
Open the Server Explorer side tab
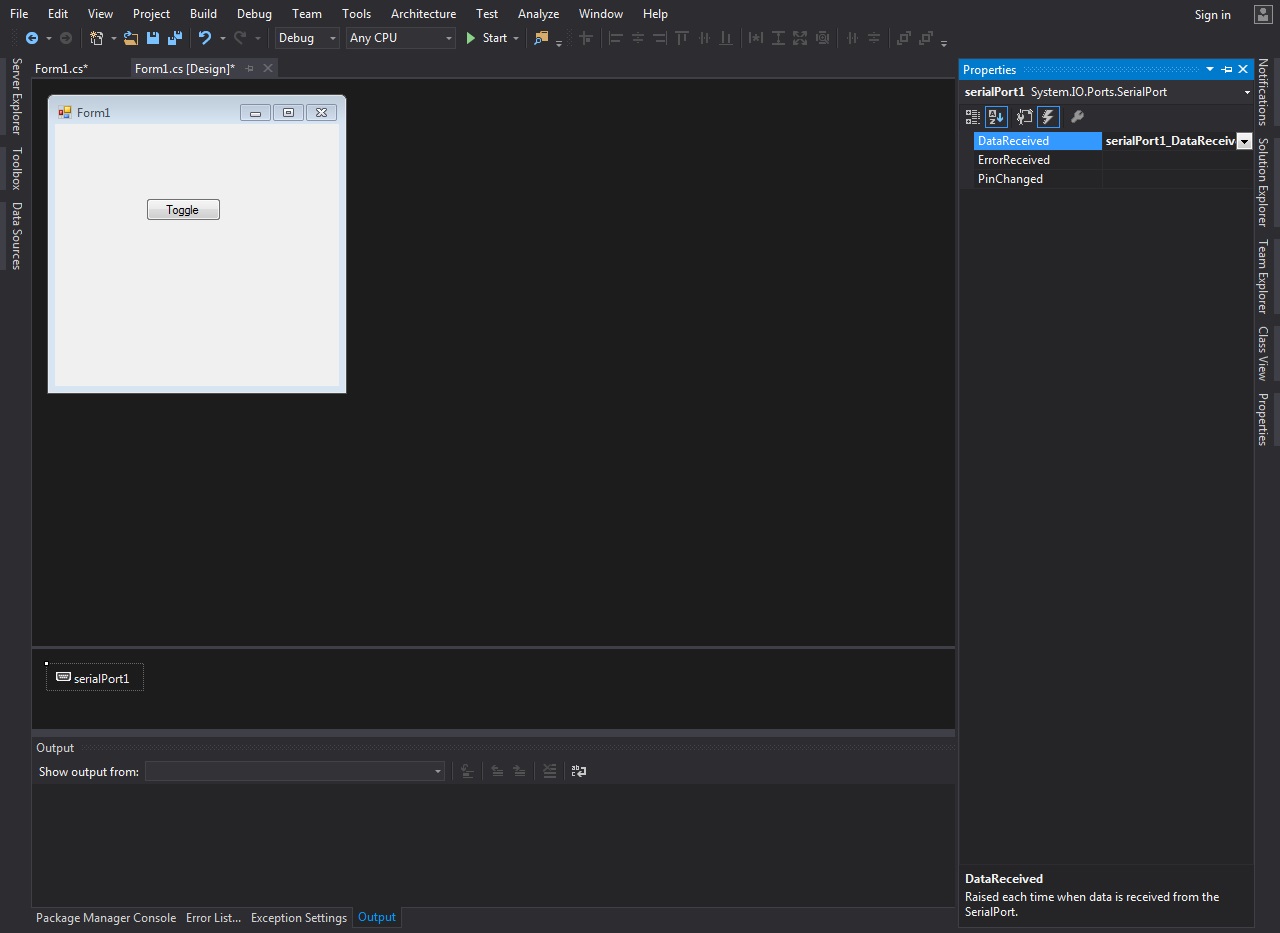pyautogui.click(x=17, y=97)
